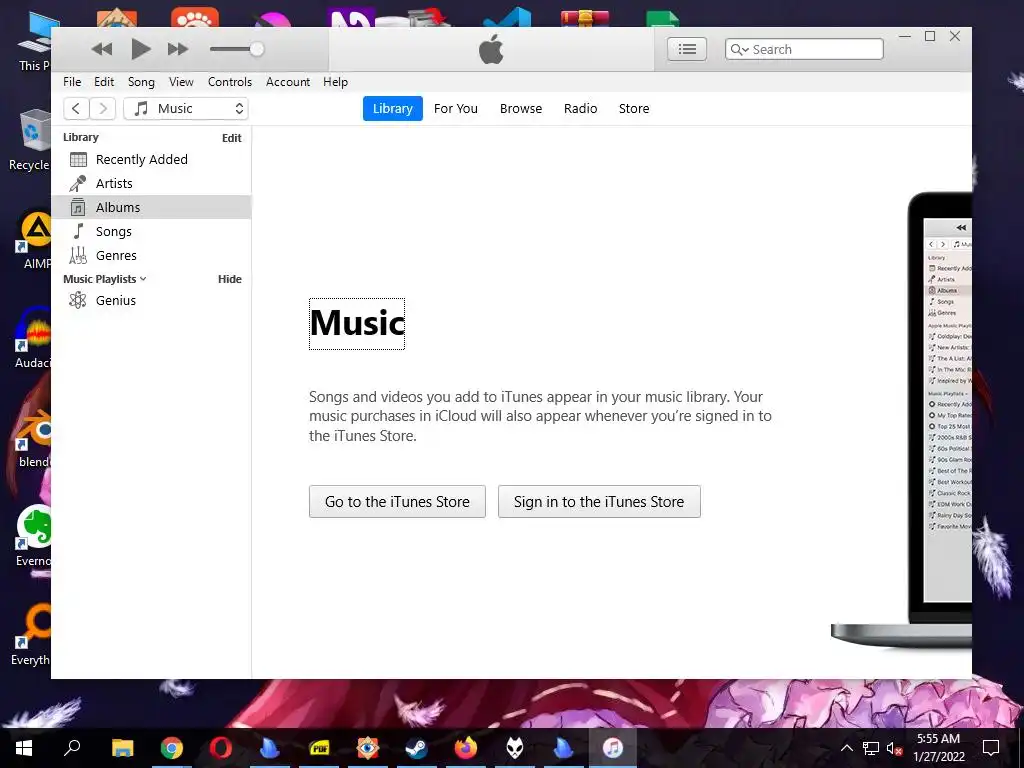Select Recently Added in sidebar
1024x768 pixels.
pos(151,159)
